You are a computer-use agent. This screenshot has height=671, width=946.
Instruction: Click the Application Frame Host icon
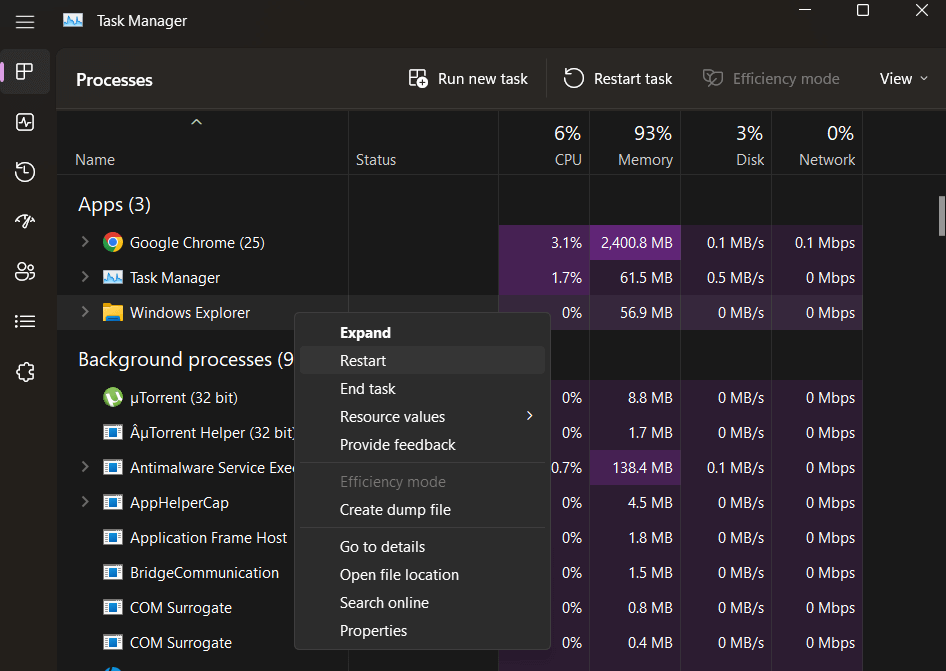pos(112,538)
